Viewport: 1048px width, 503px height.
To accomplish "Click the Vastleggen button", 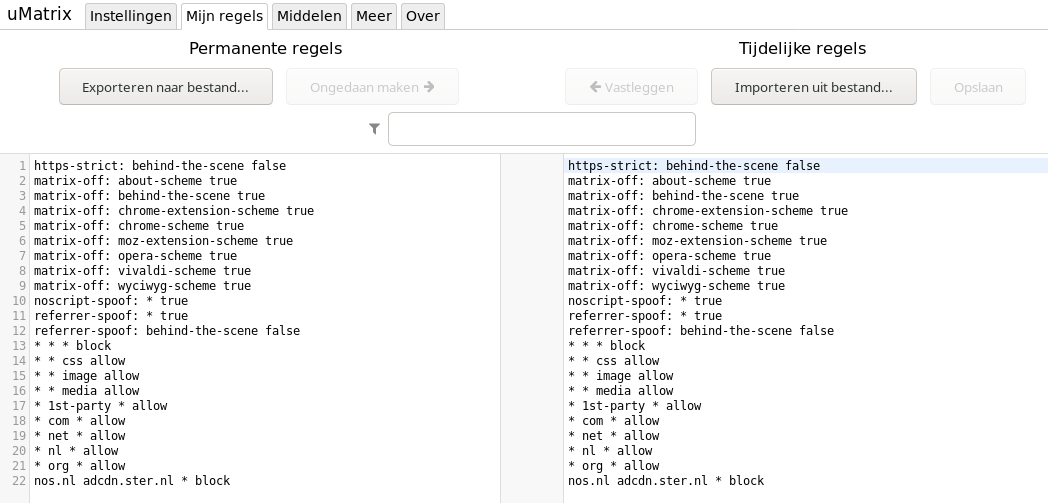I will pyautogui.click(x=631, y=87).
